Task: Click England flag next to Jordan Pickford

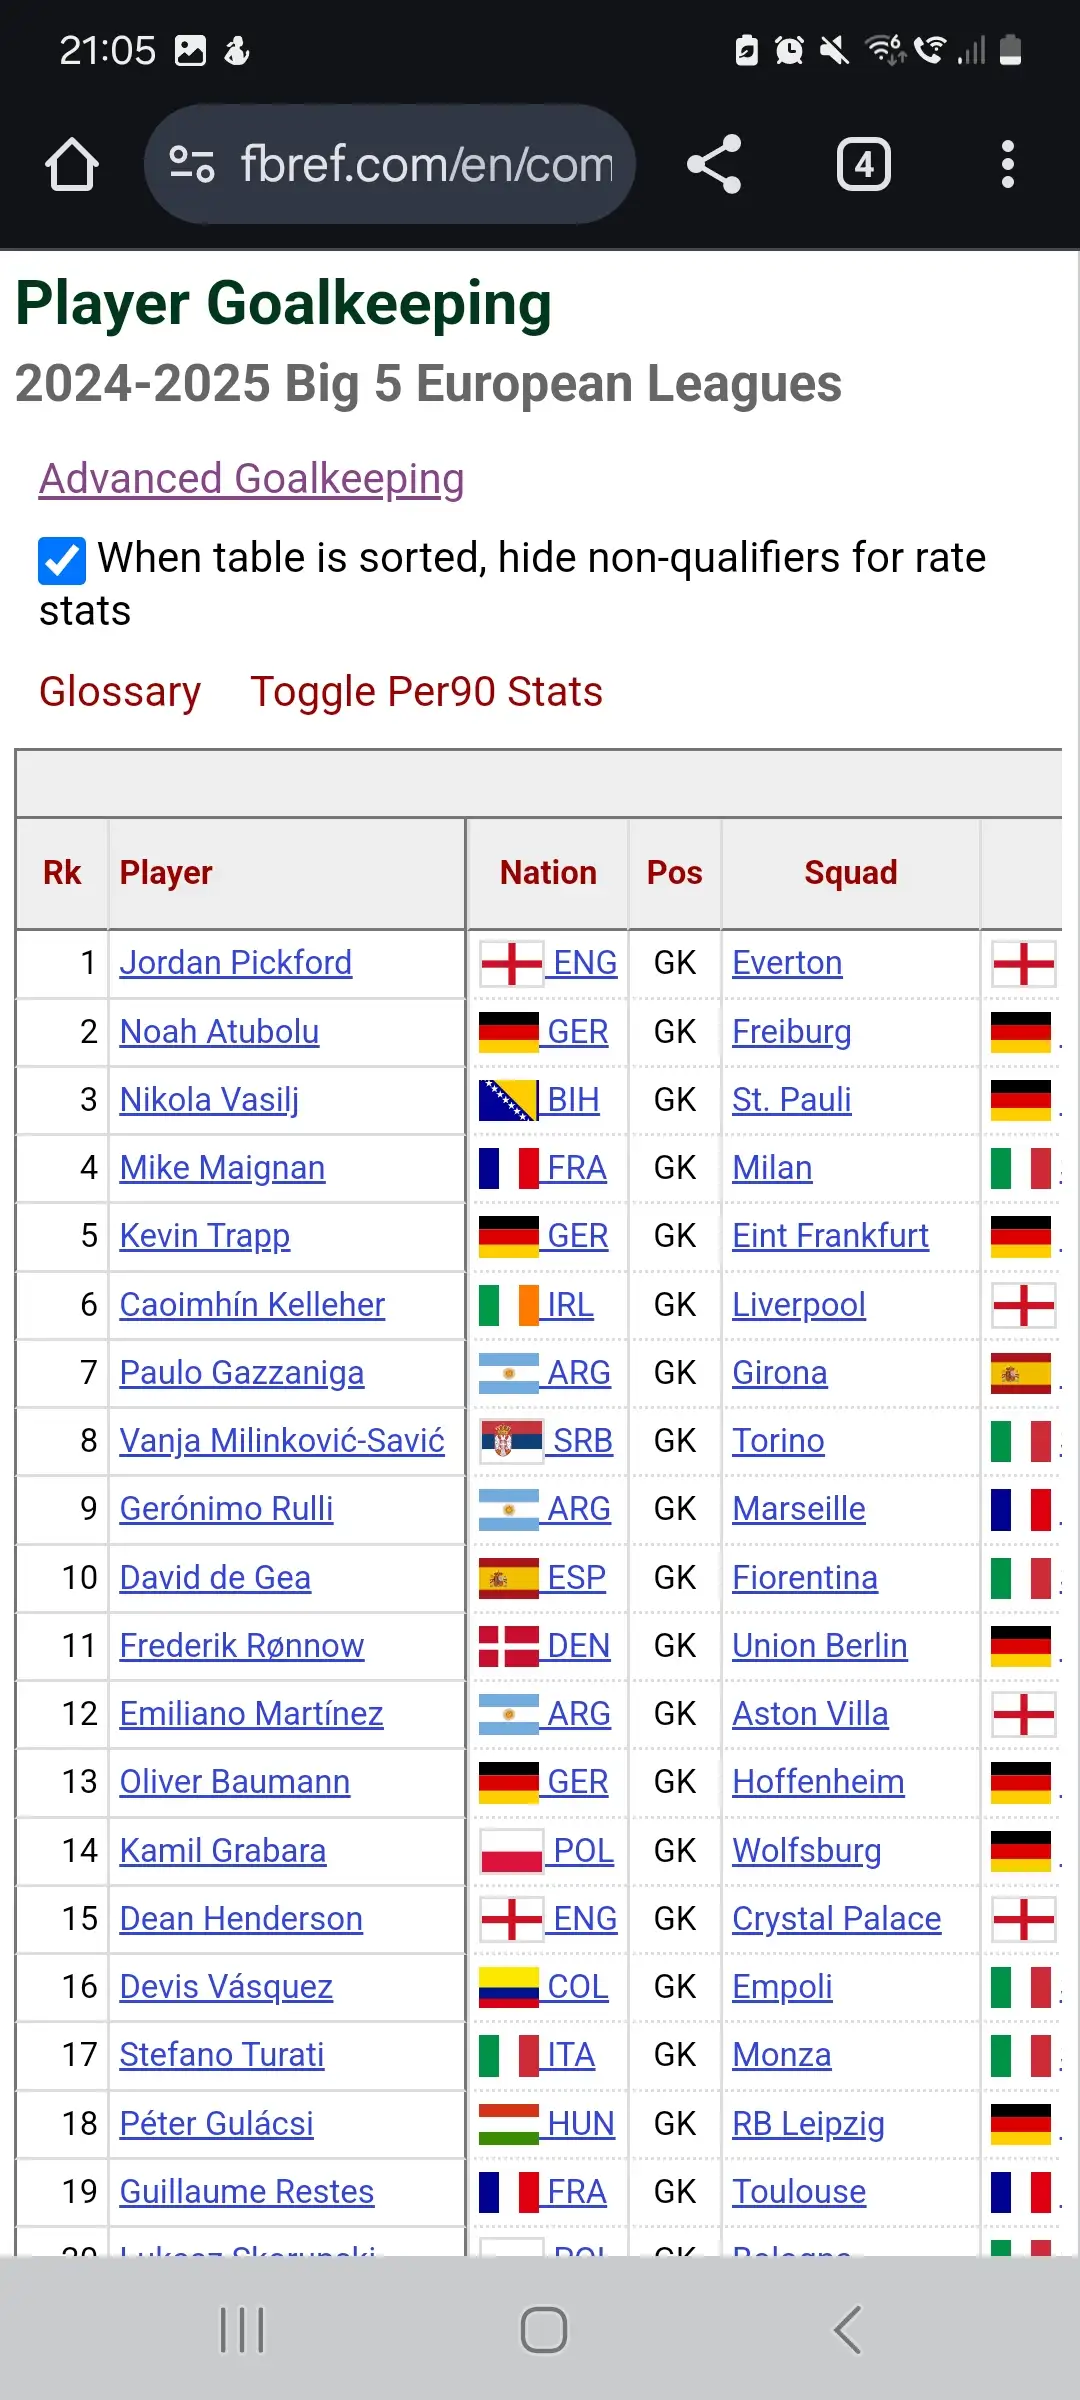Action: click(511, 964)
